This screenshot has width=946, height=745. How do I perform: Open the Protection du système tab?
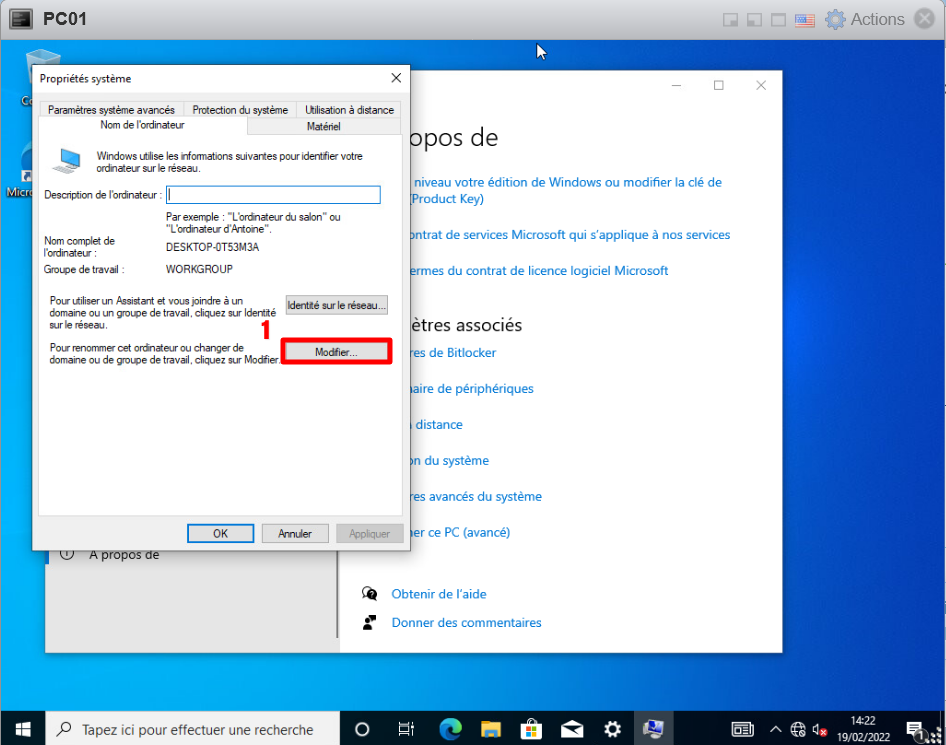(x=240, y=110)
